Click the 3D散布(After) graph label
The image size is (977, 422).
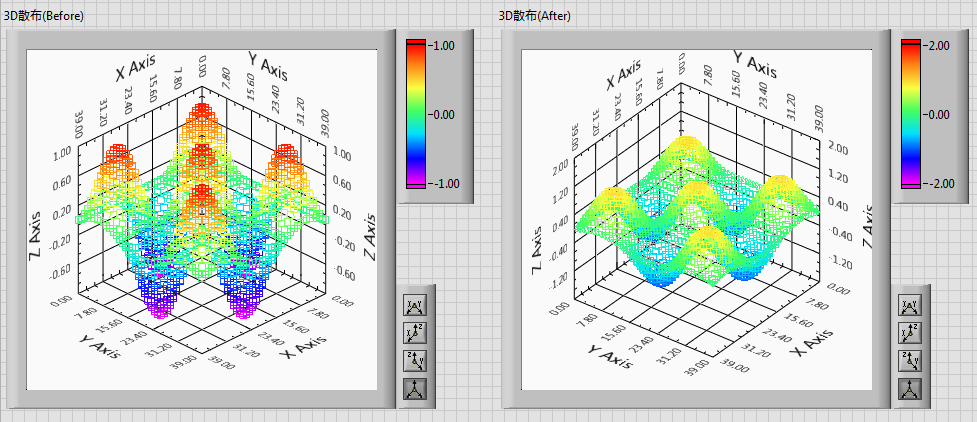535,17
